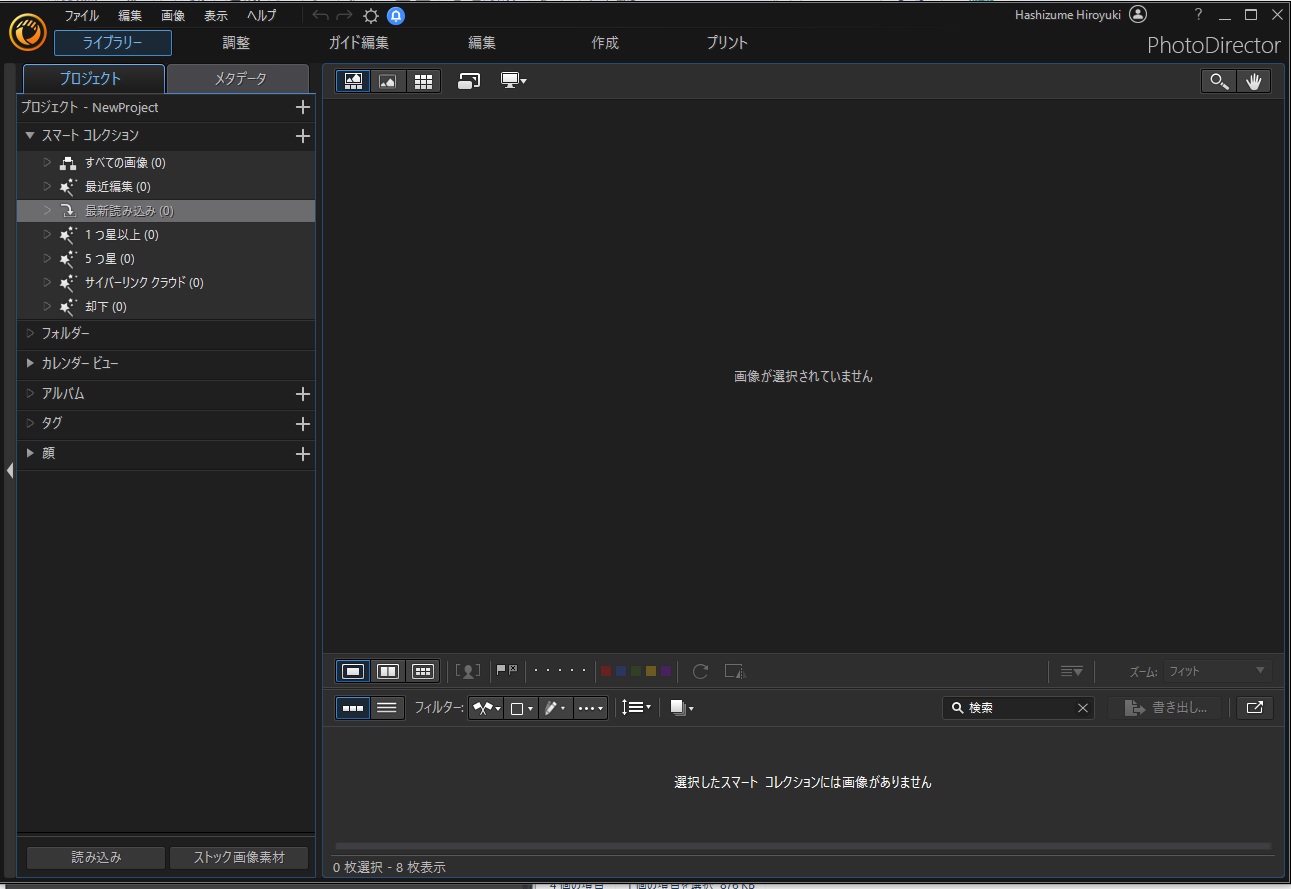Switch browser panel to thumbnail view
The height and width of the screenshot is (889, 1291).
[x=353, y=708]
